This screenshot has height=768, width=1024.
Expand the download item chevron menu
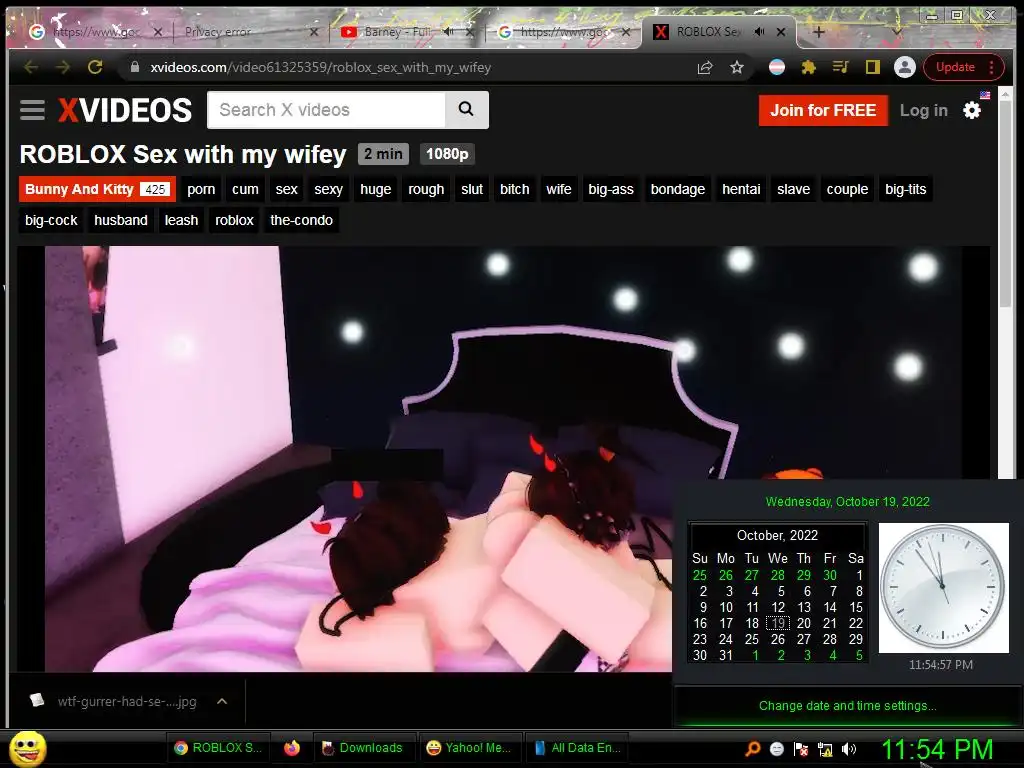coord(222,701)
